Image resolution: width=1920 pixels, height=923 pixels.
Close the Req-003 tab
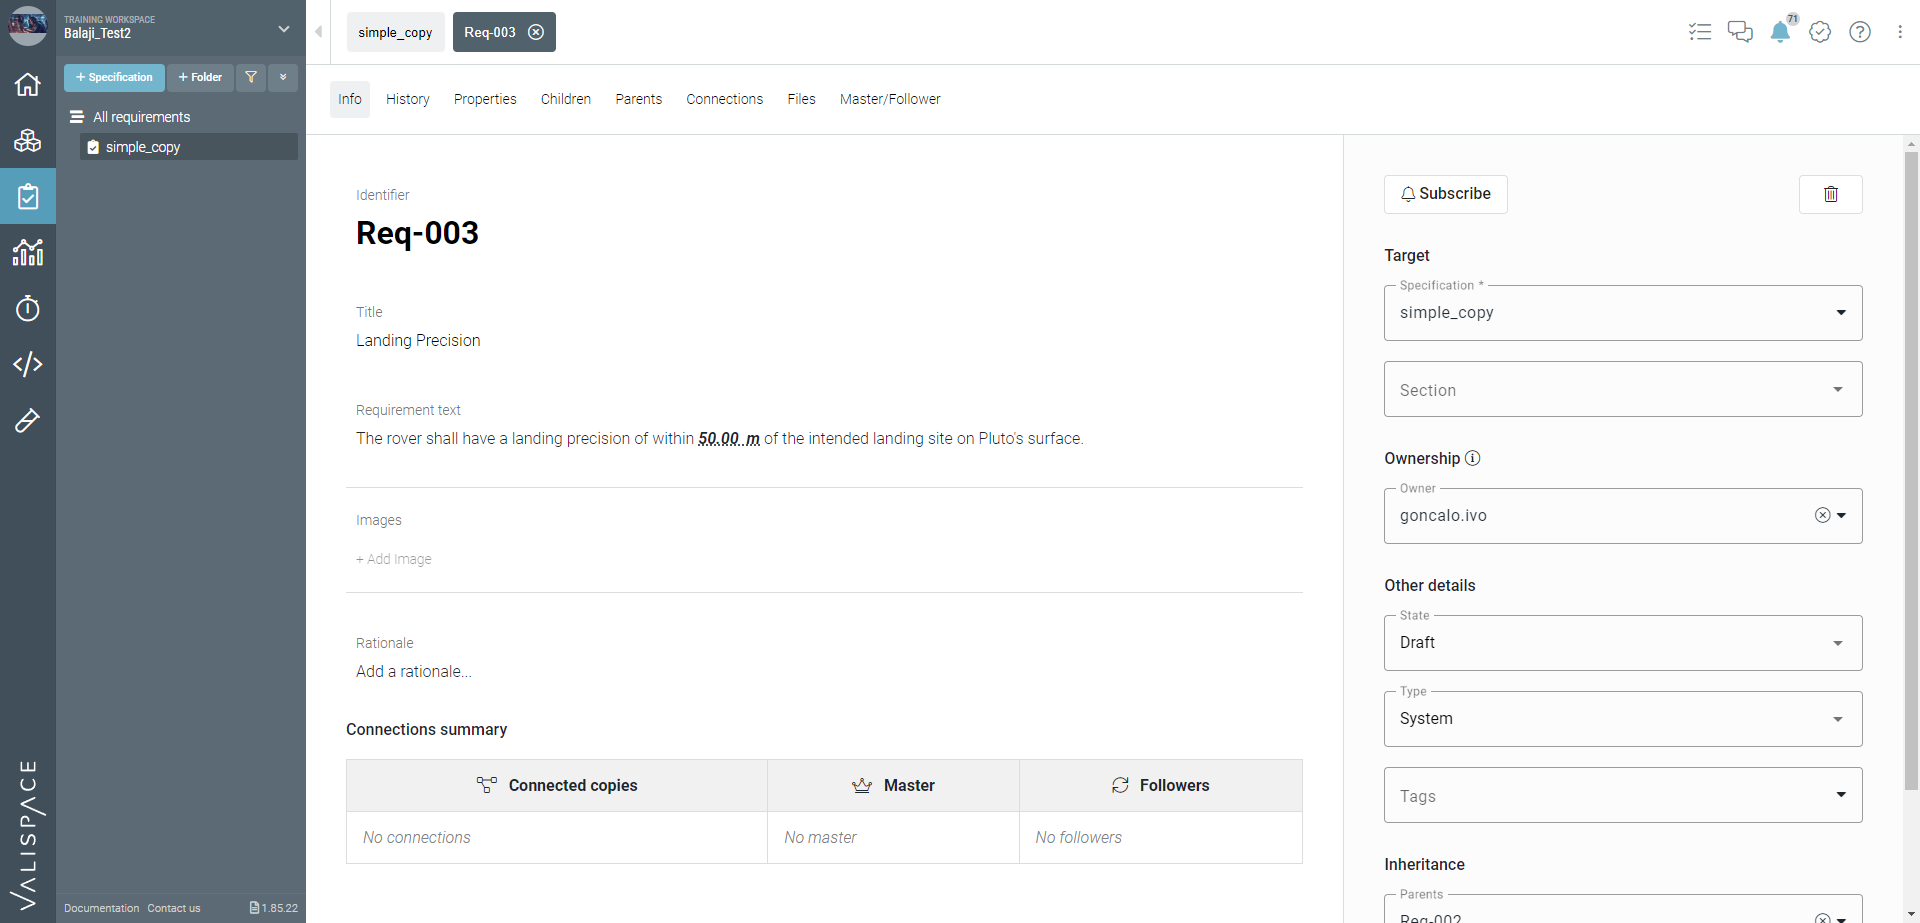pos(536,32)
